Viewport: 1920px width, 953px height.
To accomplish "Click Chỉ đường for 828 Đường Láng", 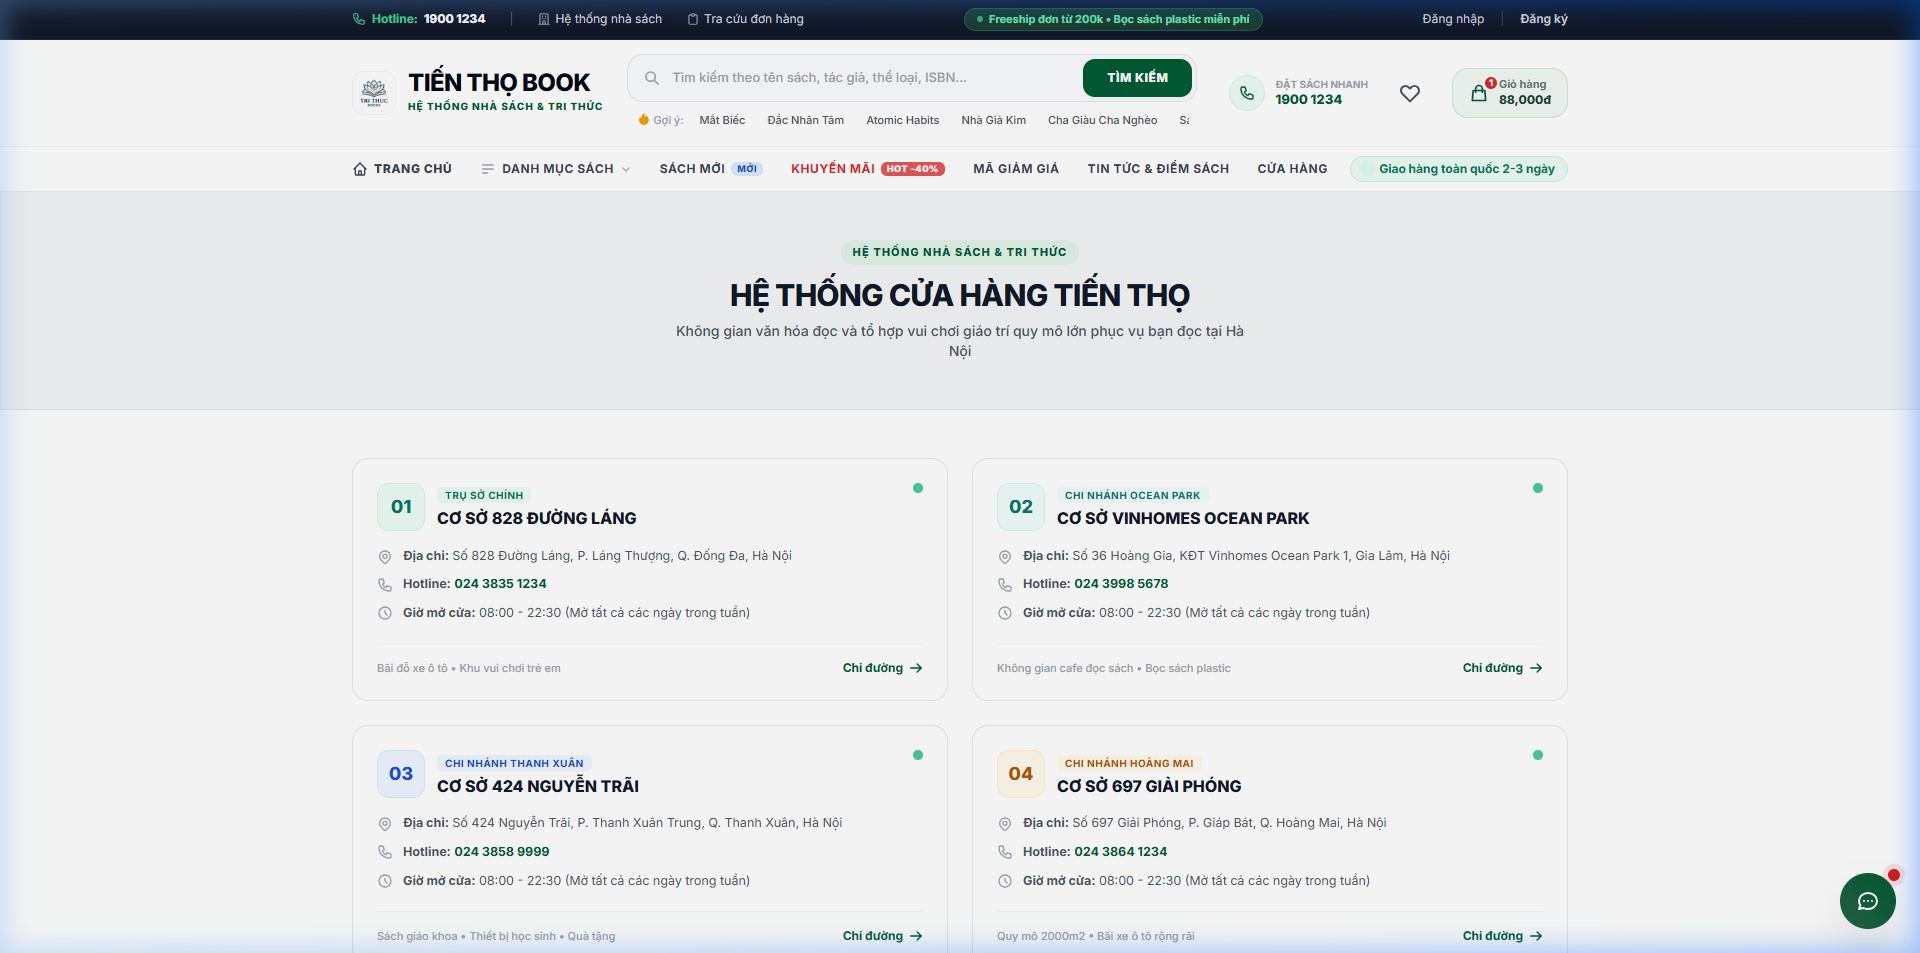I will (x=883, y=668).
